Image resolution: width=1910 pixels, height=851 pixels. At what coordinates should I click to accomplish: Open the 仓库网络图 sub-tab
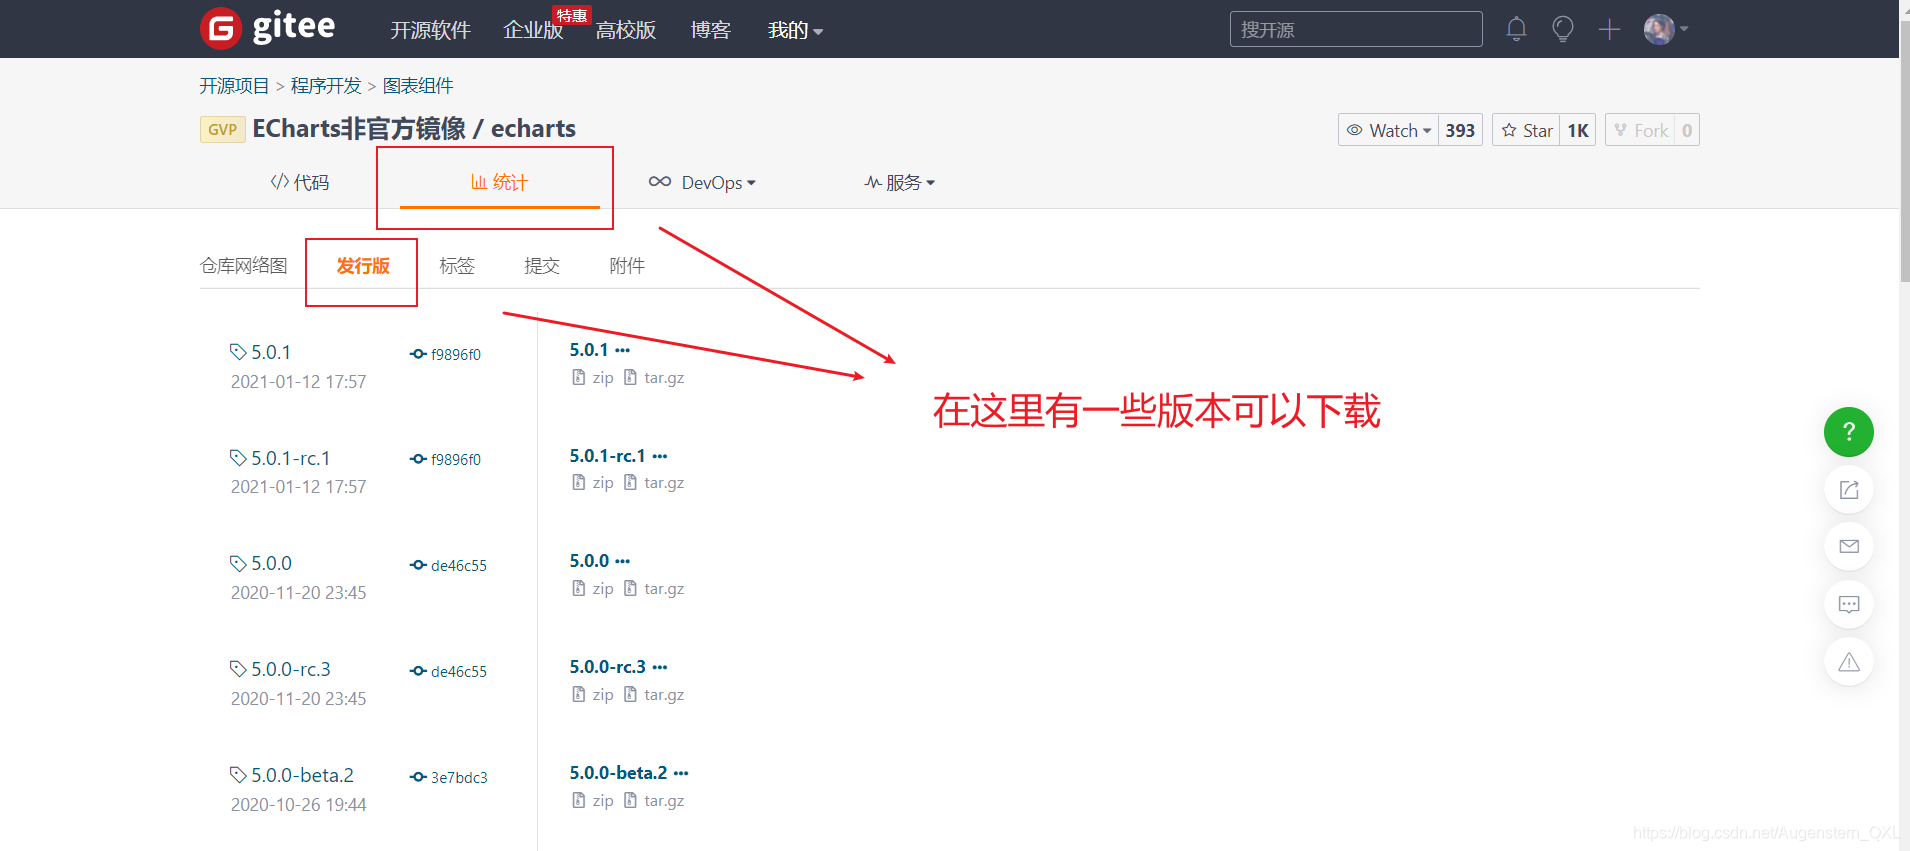[244, 265]
